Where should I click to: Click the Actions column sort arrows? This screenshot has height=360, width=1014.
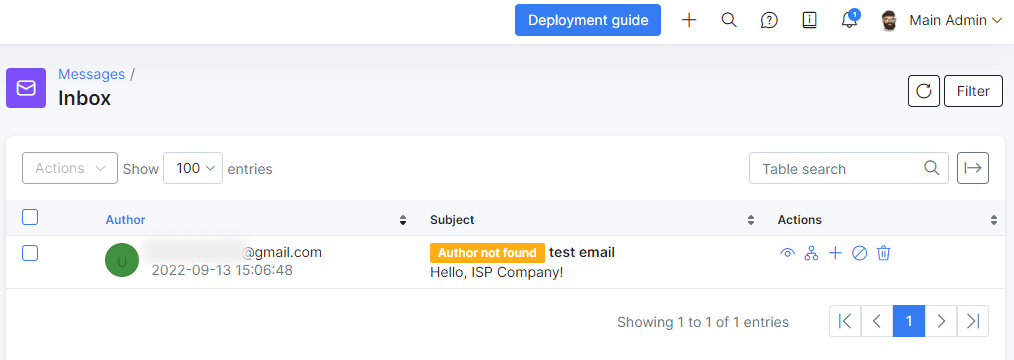pyautogui.click(x=994, y=220)
